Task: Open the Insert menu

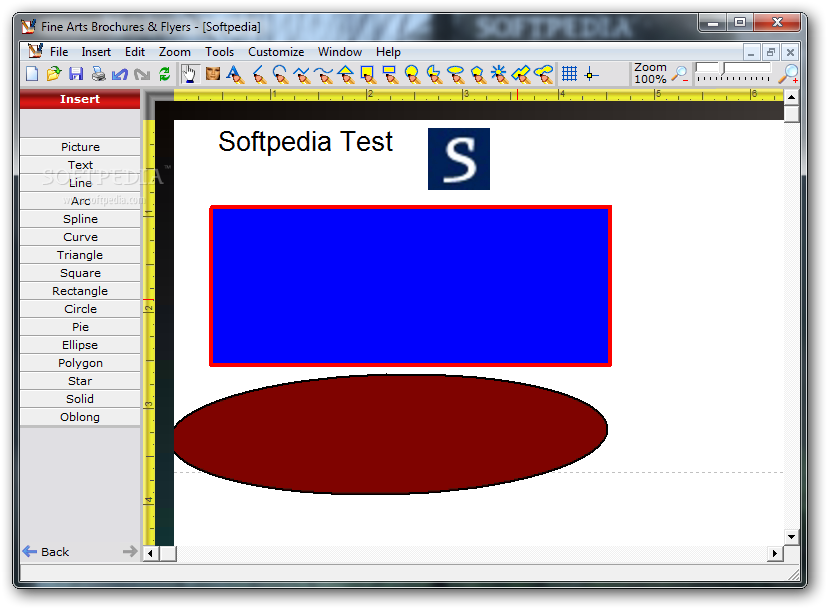Action: click(96, 52)
